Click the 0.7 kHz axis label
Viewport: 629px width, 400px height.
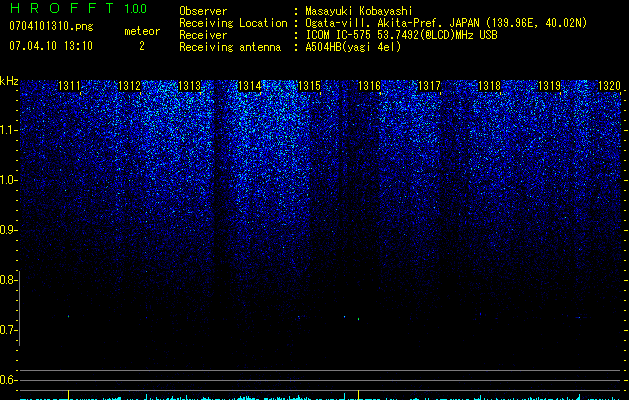pos(8,330)
